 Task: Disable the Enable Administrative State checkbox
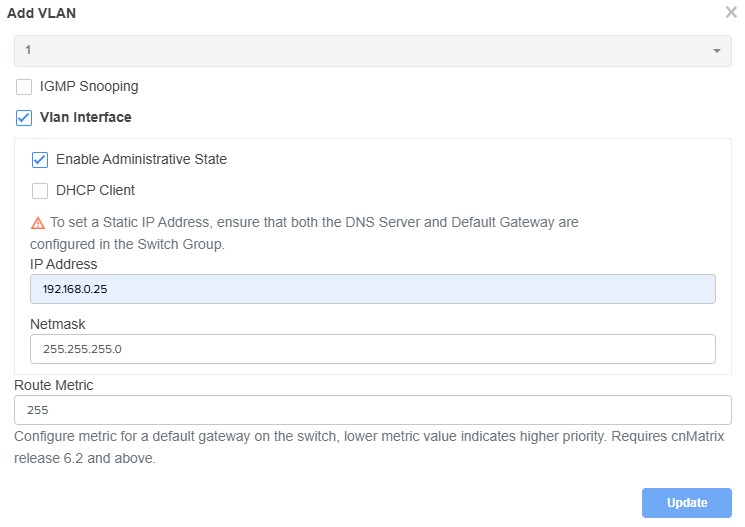40,160
